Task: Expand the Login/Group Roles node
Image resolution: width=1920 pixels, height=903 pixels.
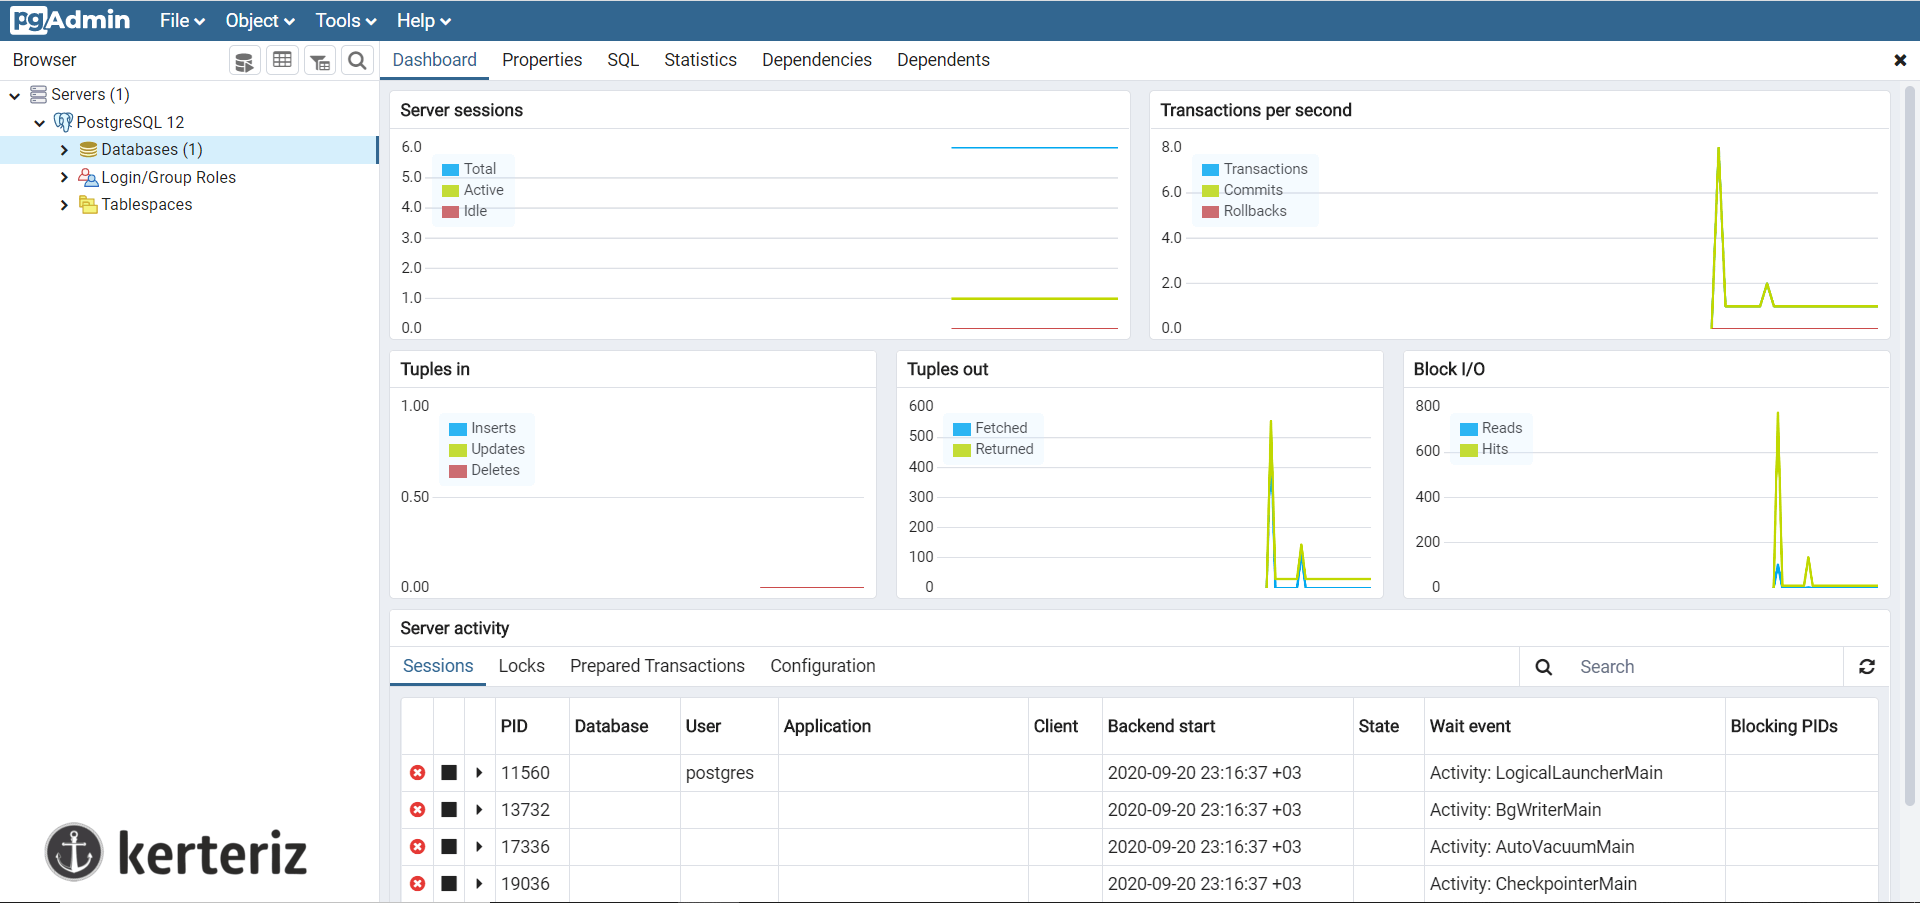Action: point(64,177)
